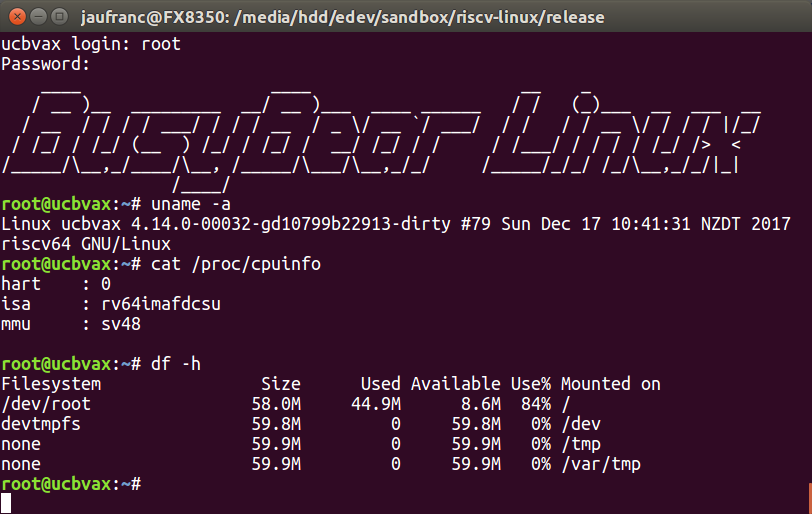
Task: Minimize the terminal window
Action: tap(39, 17)
